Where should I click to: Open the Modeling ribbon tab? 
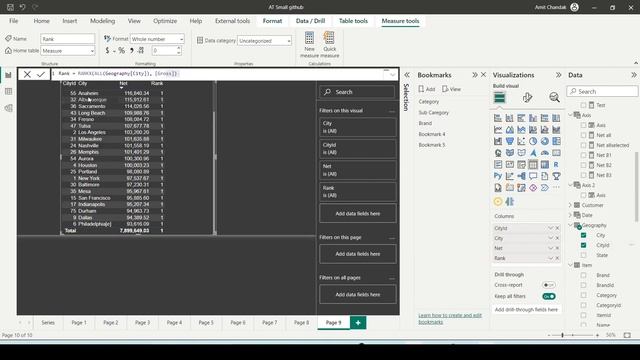point(102,21)
